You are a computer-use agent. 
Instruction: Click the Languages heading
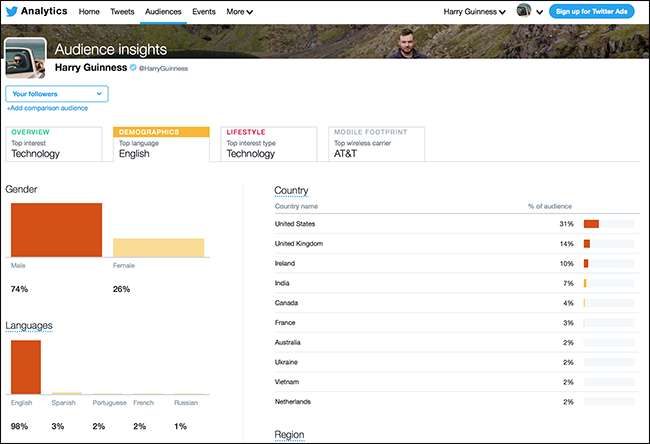(x=29, y=326)
